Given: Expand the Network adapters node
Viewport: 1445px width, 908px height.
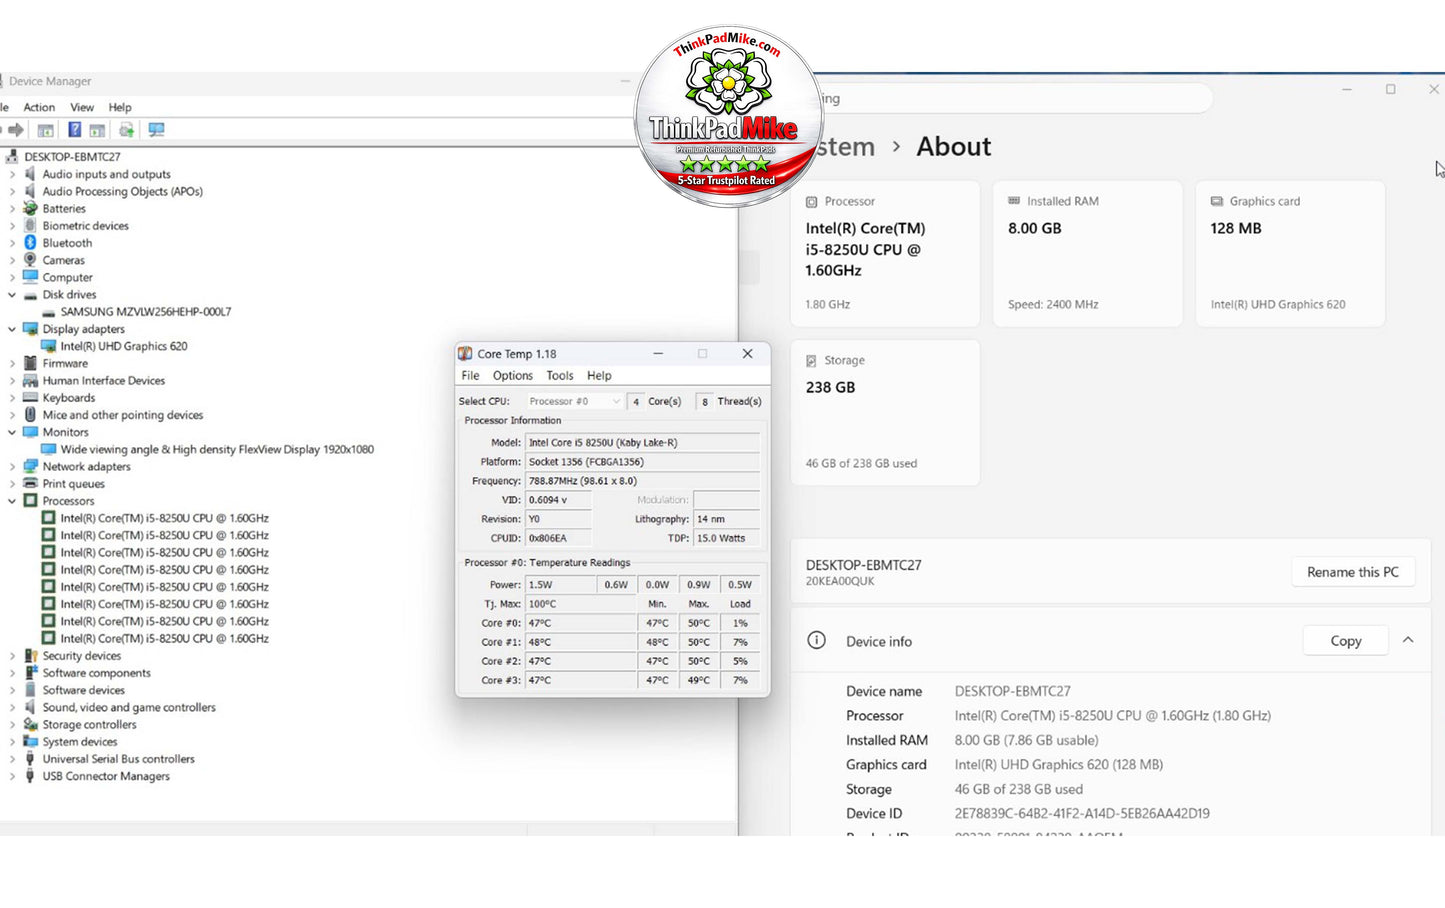Looking at the screenshot, I should (x=12, y=467).
